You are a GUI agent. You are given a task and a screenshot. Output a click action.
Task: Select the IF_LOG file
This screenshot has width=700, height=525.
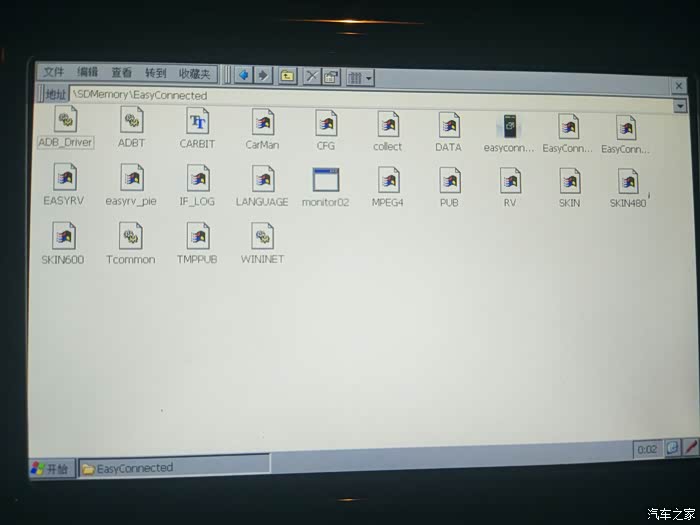pos(197,186)
